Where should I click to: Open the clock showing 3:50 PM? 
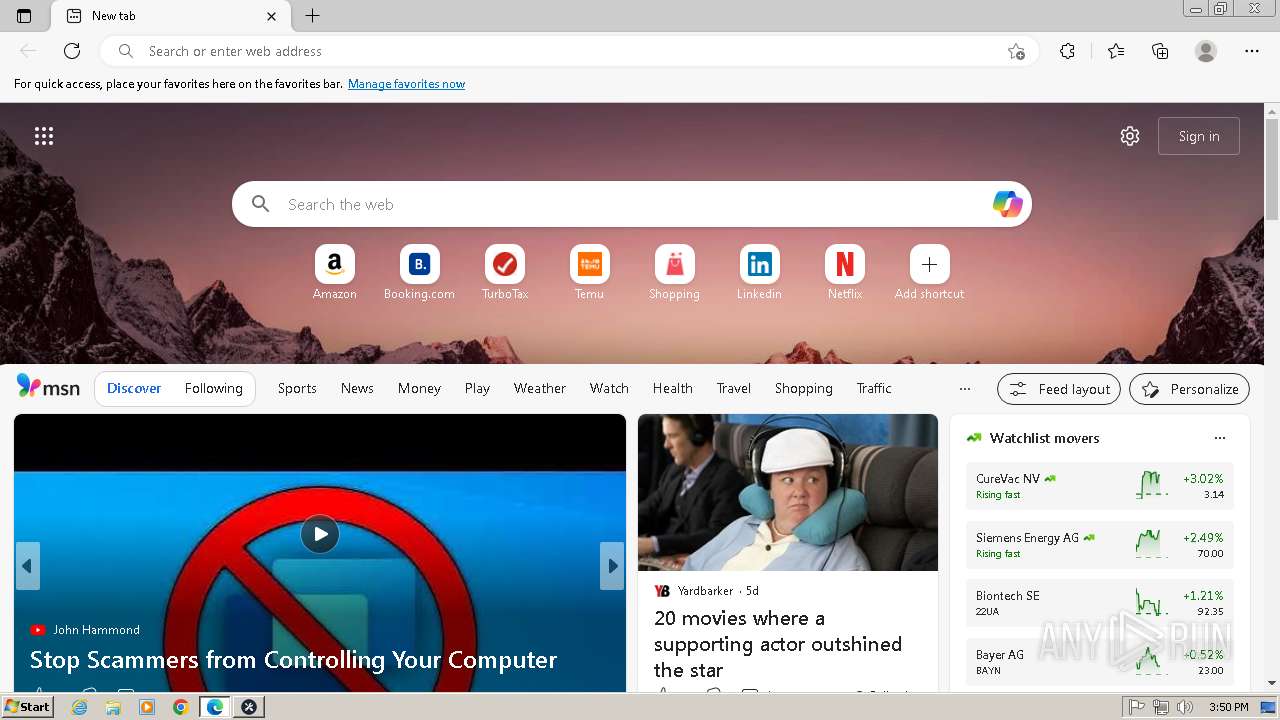[x=1228, y=707]
